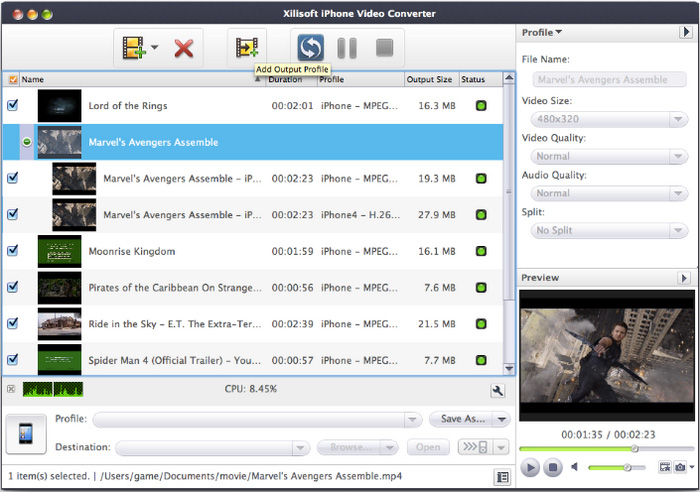Image resolution: width=700 pixels, height=492 pixels.
Task: Open the Split dropdown
Action: point(609,230)
